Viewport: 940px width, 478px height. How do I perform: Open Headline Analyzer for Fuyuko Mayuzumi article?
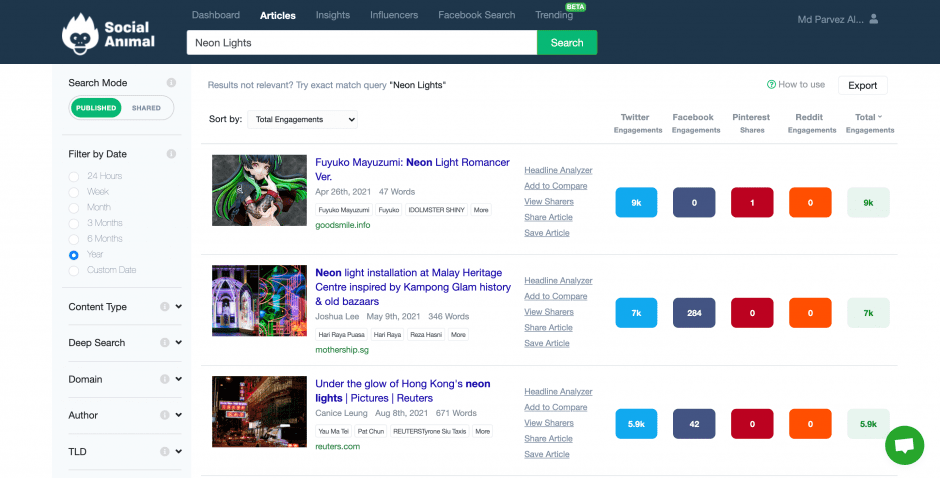558,170
